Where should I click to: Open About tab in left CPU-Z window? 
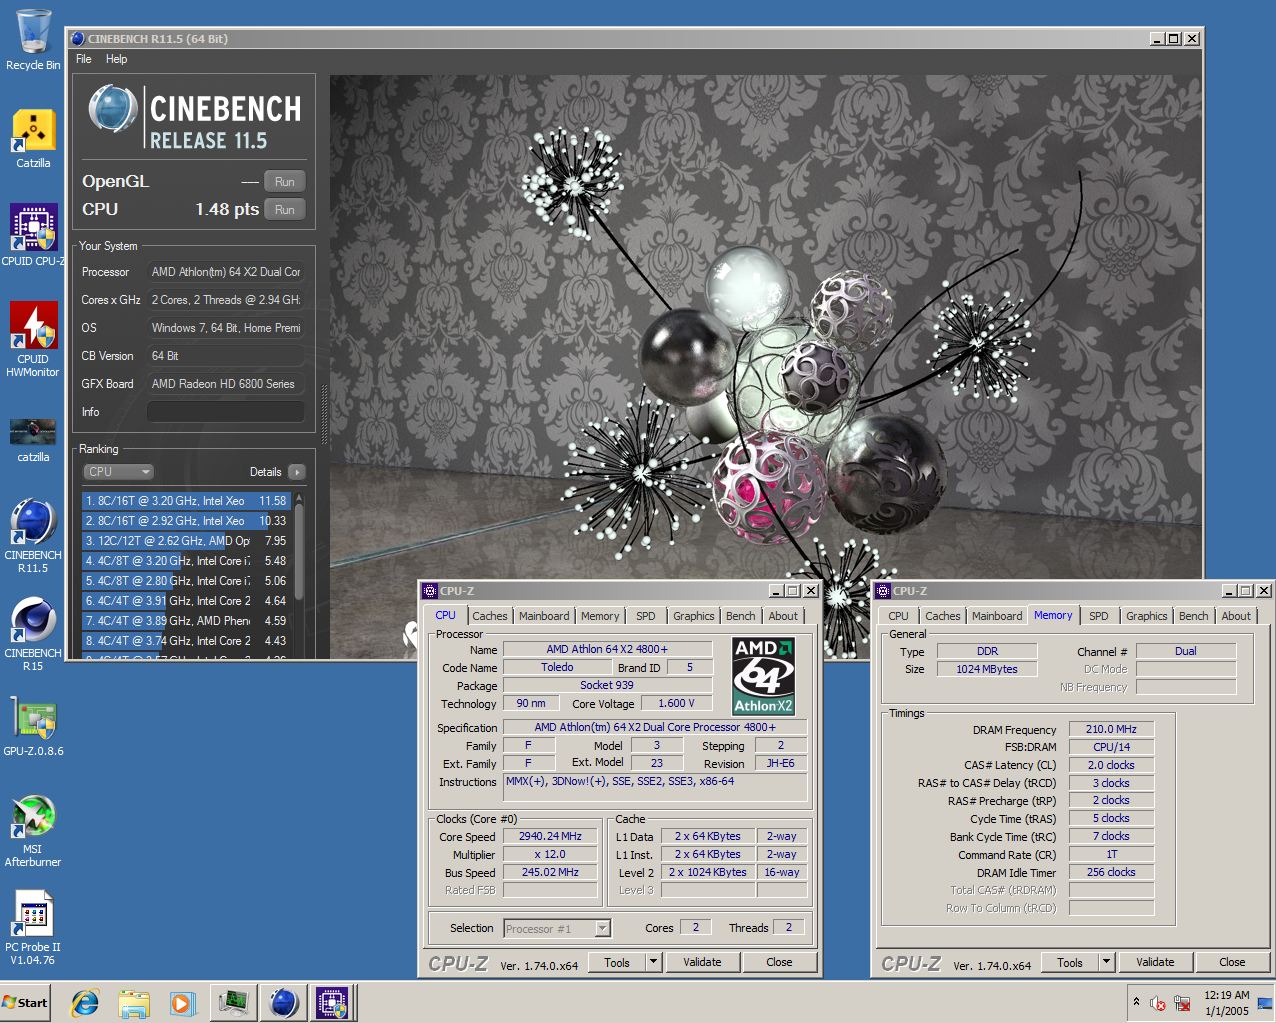784,616
